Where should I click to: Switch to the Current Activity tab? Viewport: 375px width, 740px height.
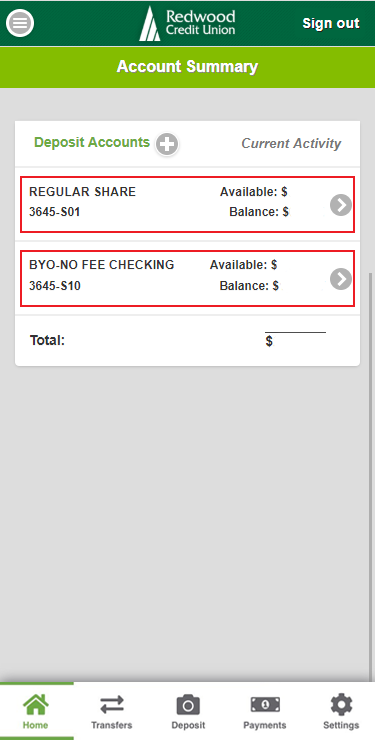pos(291,143)
